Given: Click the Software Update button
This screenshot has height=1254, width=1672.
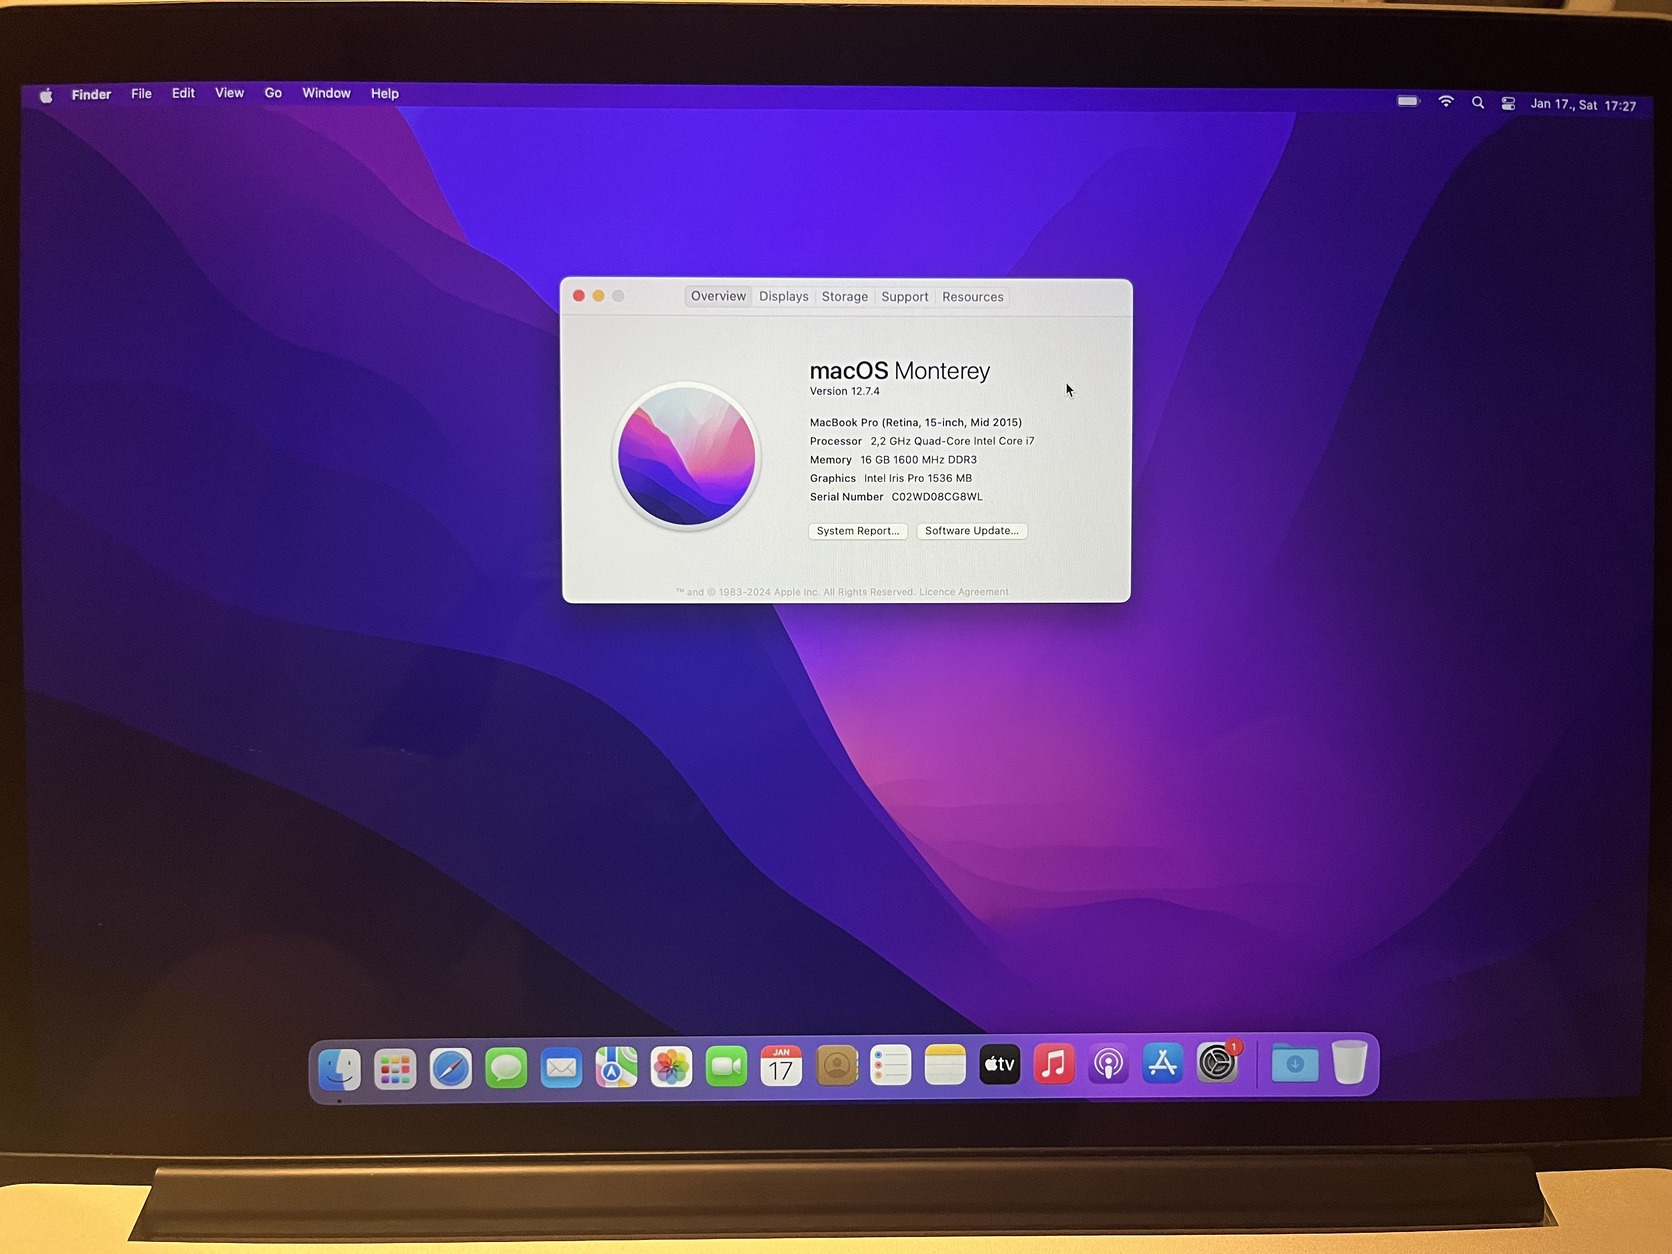Looking at the screenshot, I should (972, 531).
